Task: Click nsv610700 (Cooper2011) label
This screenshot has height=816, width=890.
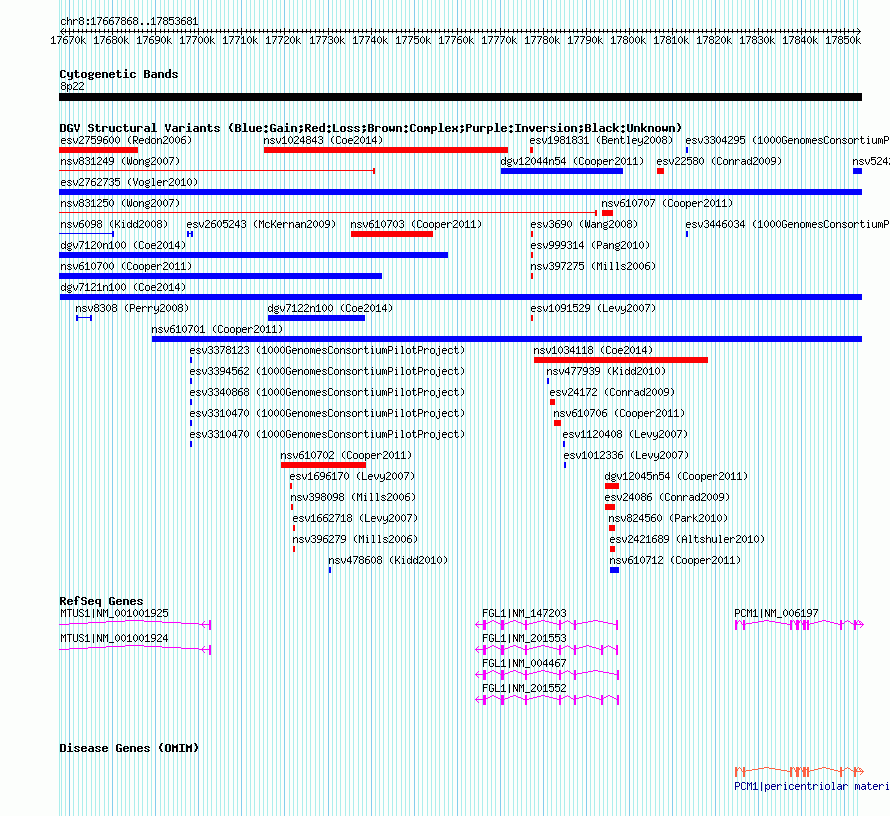Action: (126, 266)
